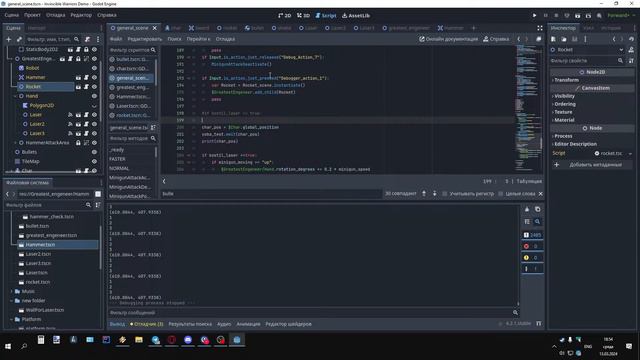Click the instance child scene link icon
The height and width of the screenshot is (360, 640).
coord(19,39)
